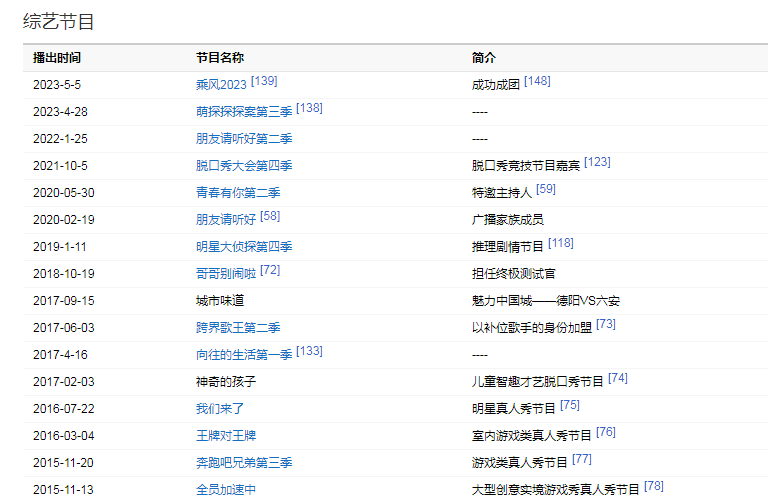Open the 向往的生活第一季 link
The height and width of the screenshot is (499, 768).
[x=244, y=355]
